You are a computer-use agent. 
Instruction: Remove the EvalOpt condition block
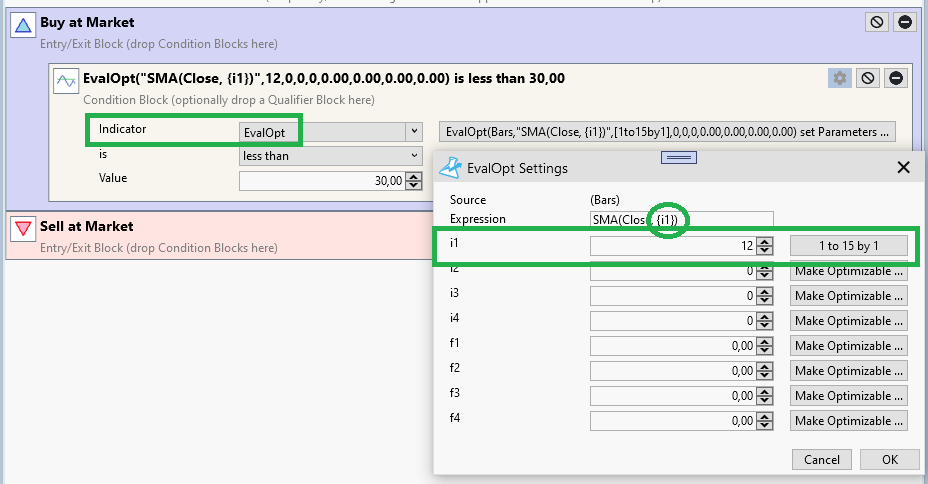pyautogui.click(x=896, y=78)
